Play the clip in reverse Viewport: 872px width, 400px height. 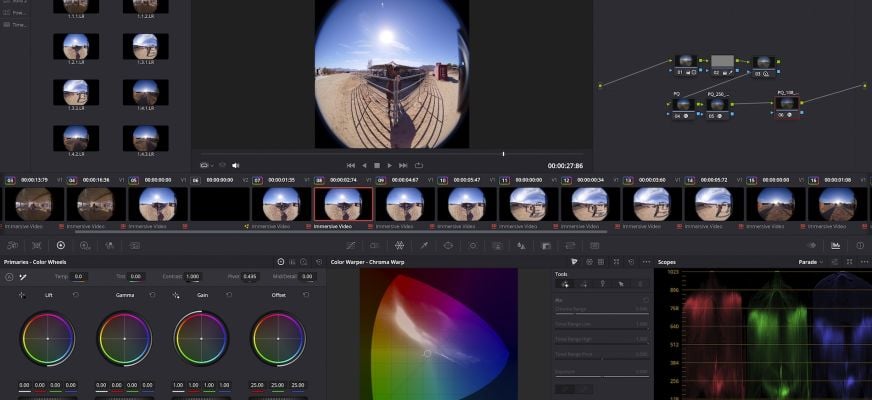point(364,165)
